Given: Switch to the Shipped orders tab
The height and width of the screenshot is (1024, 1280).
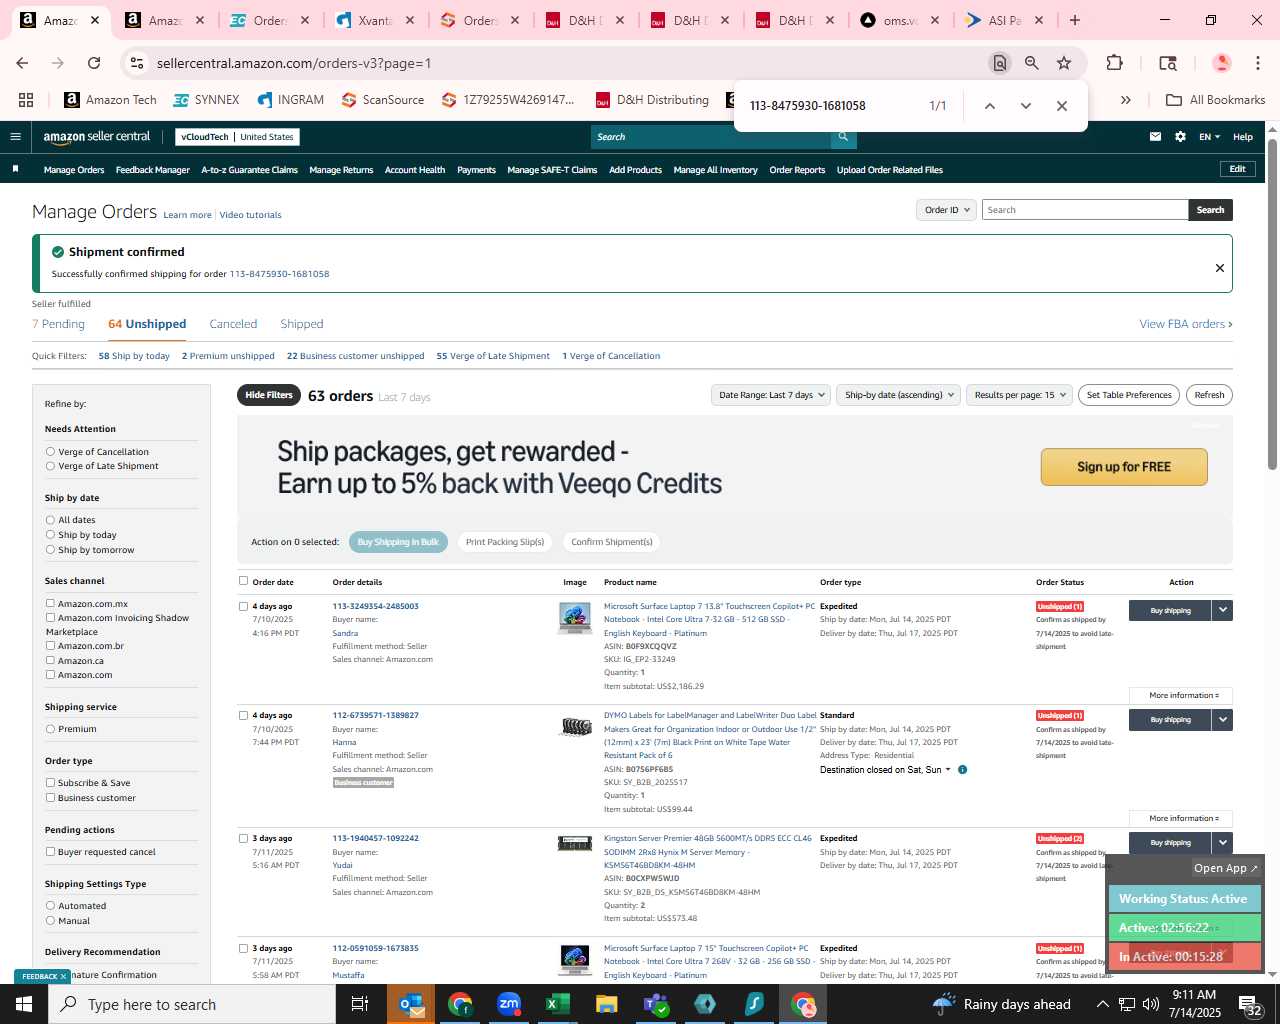Looking at the screenshot, I should [302, 324].
